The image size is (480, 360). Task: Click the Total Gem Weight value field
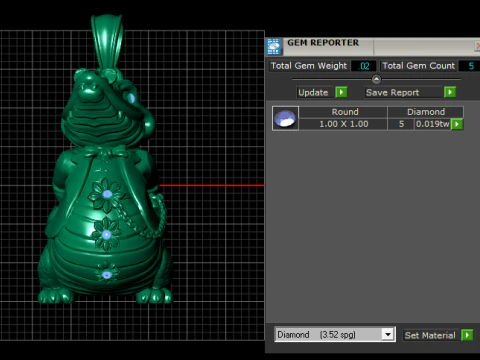[x=364, y=66]
